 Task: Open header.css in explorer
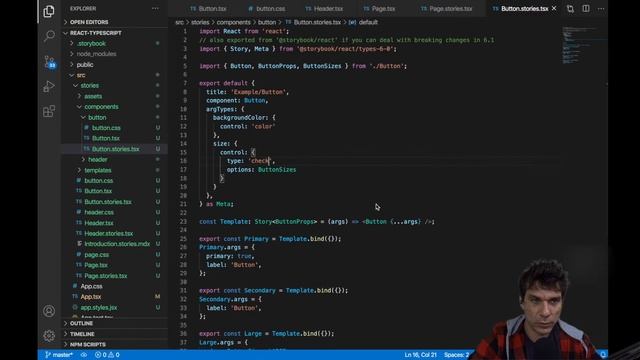[99, 212]
